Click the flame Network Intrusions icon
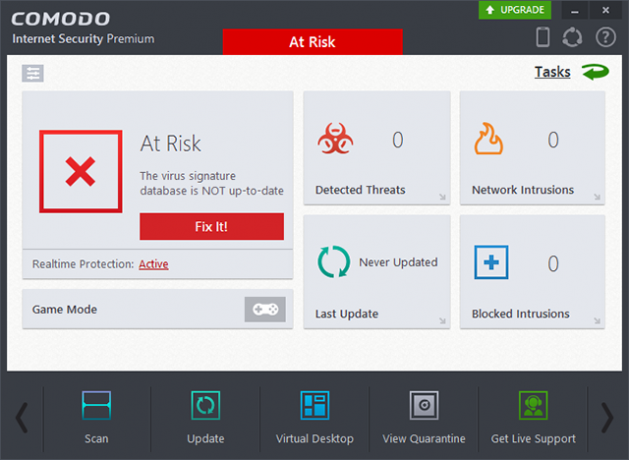The height and width of the screenshot is (460, 629). [488, 139]
